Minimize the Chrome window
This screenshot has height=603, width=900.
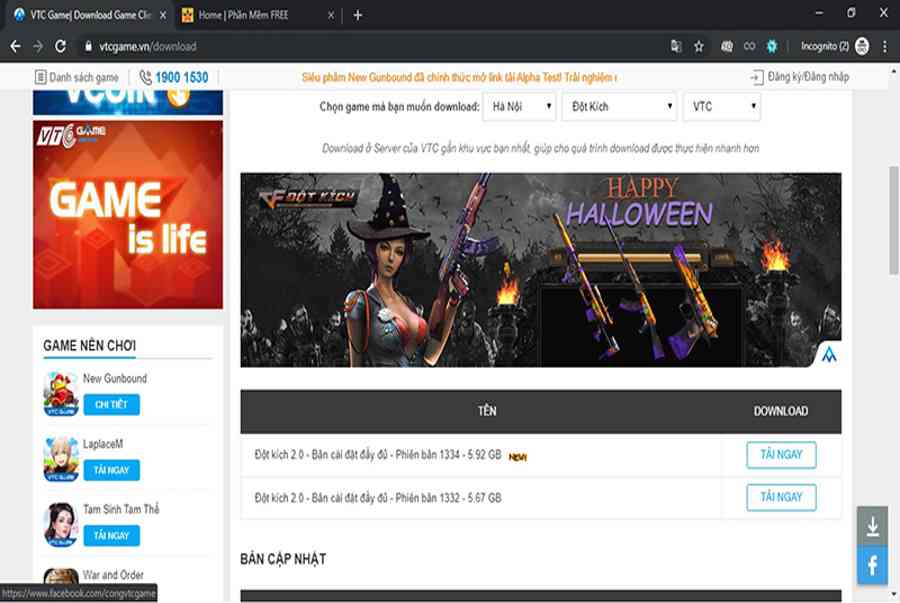point(819,13)
